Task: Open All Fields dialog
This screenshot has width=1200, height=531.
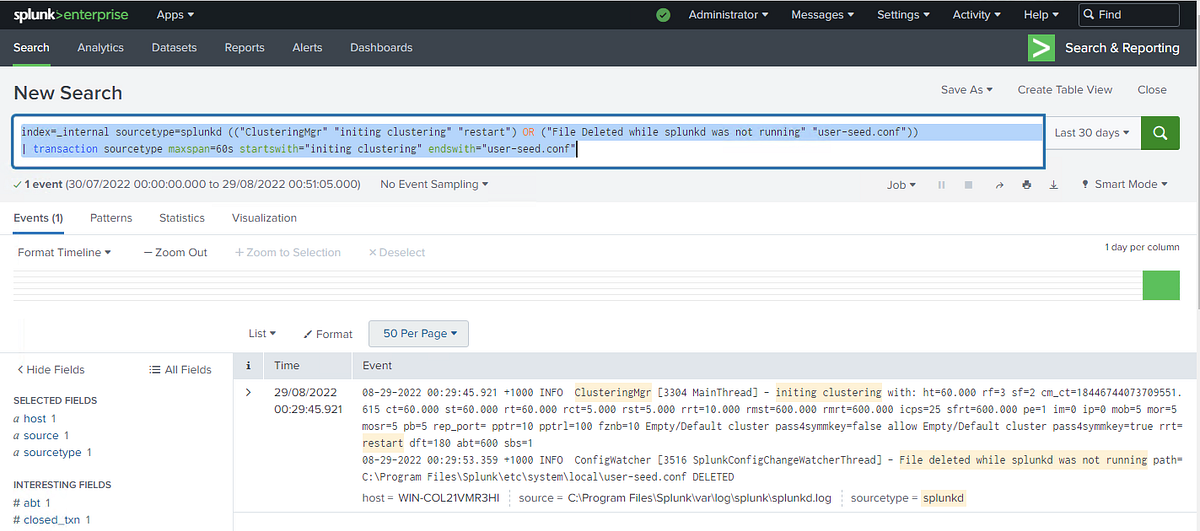Action: pyautogui.click(x=180, y=370)
